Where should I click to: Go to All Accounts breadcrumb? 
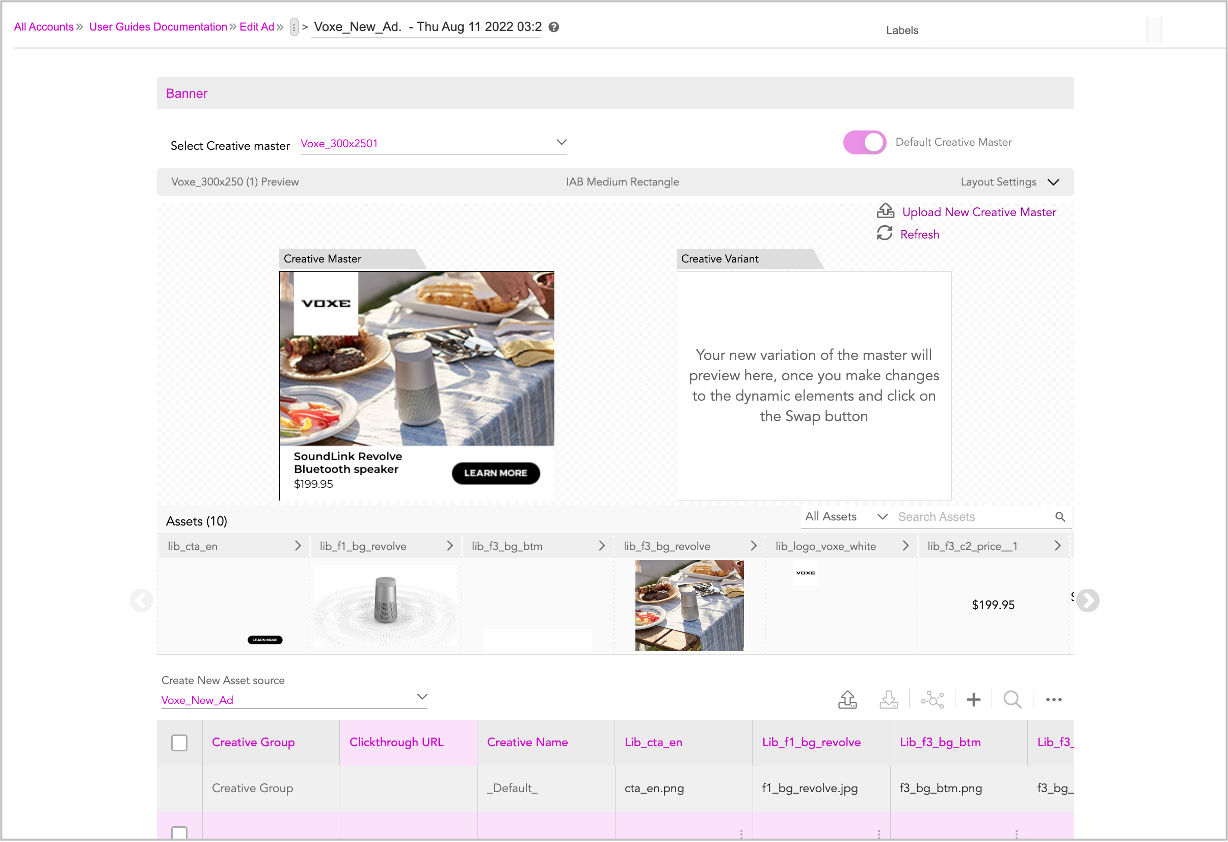[x=43, y=27]
